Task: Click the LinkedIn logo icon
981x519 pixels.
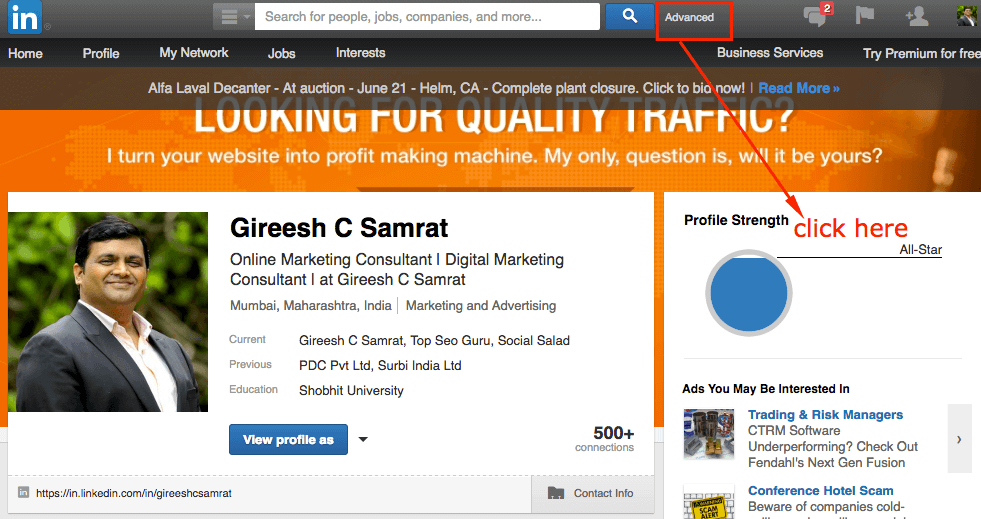Action: 25,17
